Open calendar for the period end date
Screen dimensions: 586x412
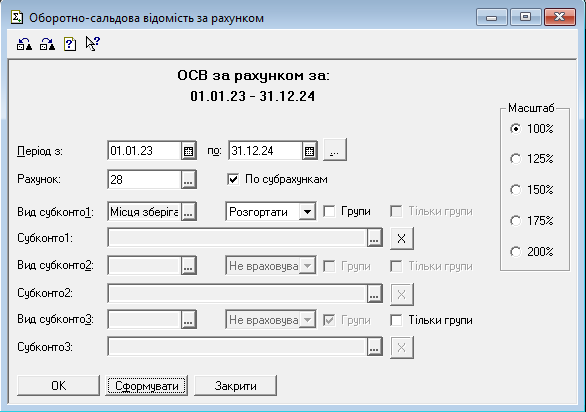(309, 151)
